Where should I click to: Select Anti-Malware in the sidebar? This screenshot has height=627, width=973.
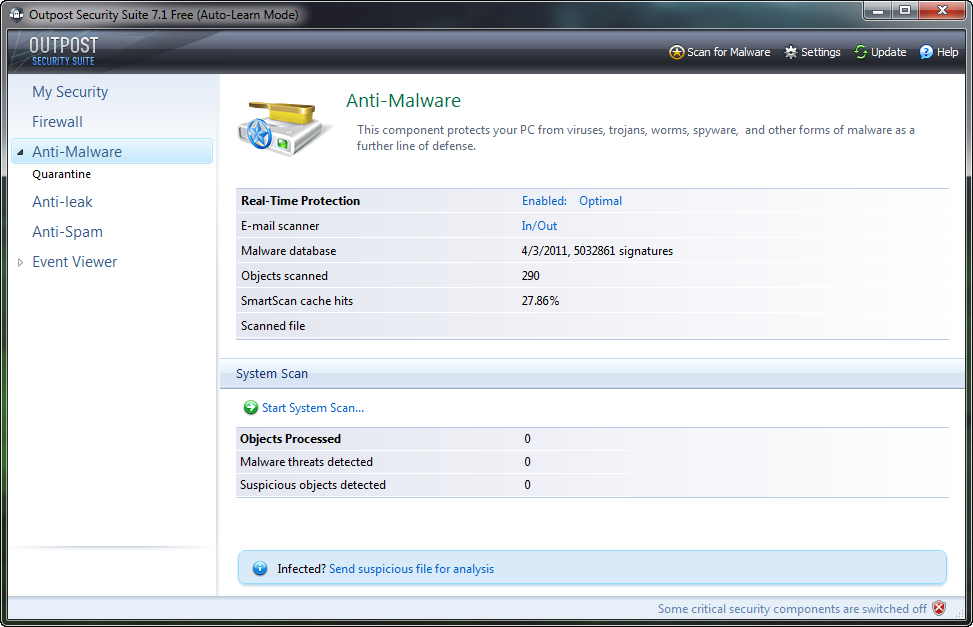[x=112, y=151]
